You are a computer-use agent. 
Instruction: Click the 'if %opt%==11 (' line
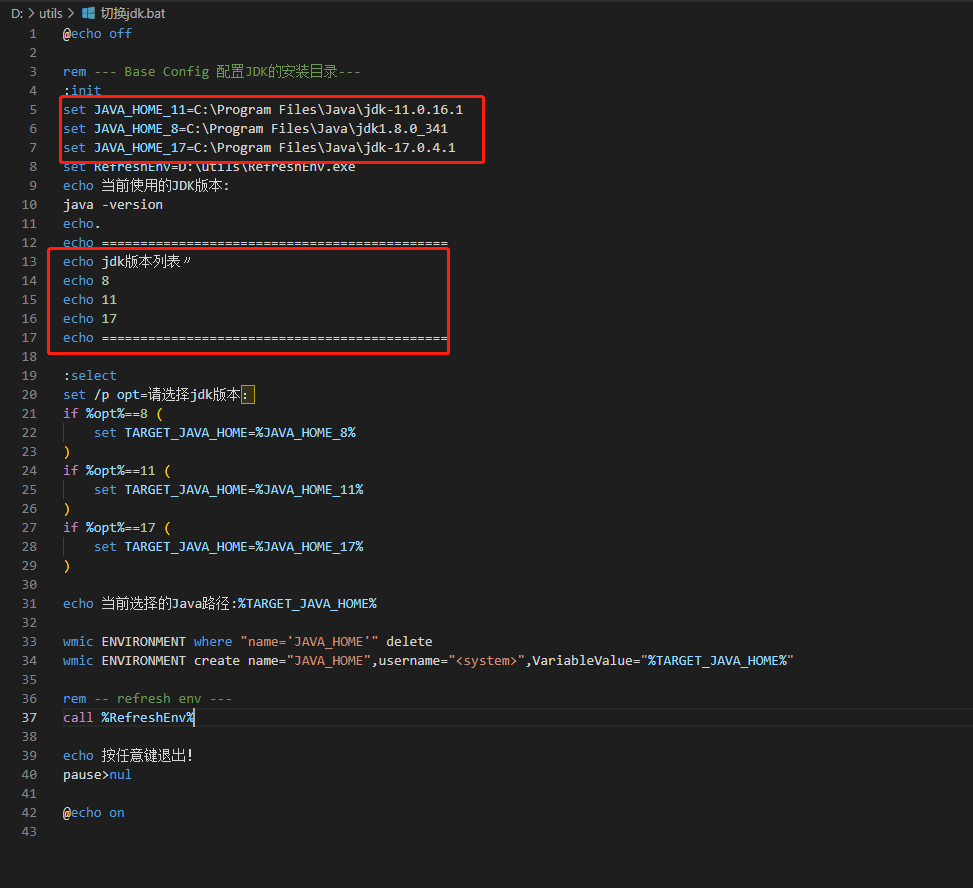(x=117, y=470)
